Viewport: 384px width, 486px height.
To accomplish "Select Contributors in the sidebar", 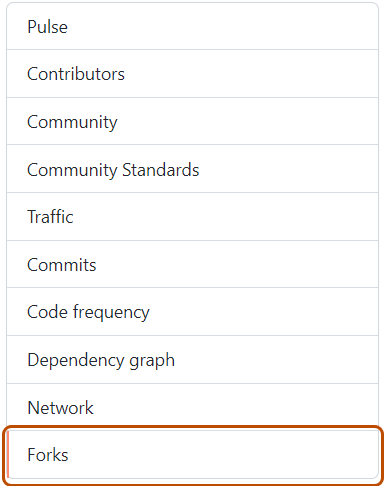I will (x=192, y=74).
